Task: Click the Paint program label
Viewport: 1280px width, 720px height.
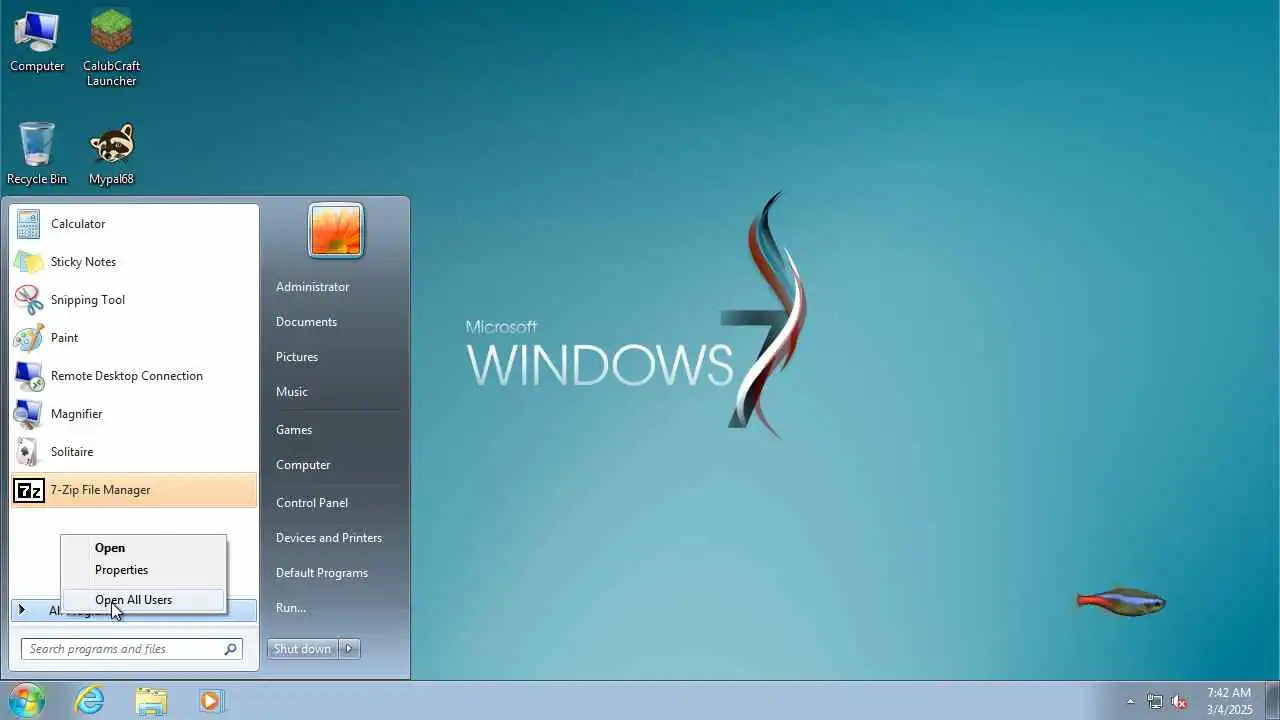Action: click(x=64, y=338)
